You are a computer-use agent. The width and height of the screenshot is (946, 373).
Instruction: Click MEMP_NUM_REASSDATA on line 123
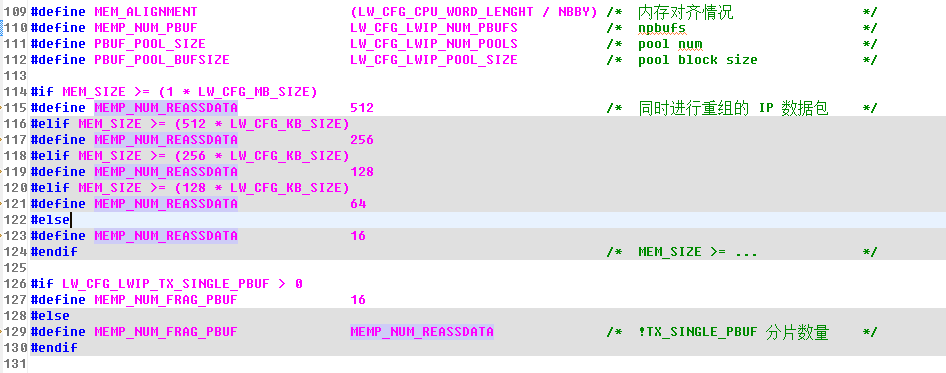pos(166,235)
